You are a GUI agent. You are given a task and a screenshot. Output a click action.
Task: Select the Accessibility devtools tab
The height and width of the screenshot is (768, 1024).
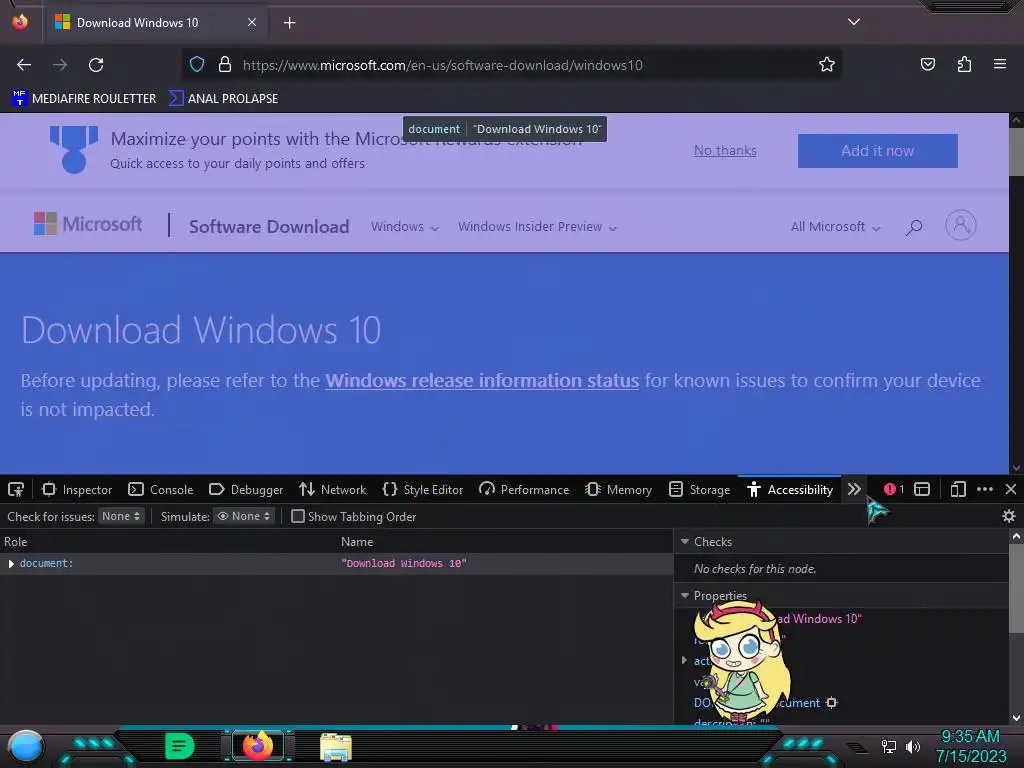pos(790,489)
